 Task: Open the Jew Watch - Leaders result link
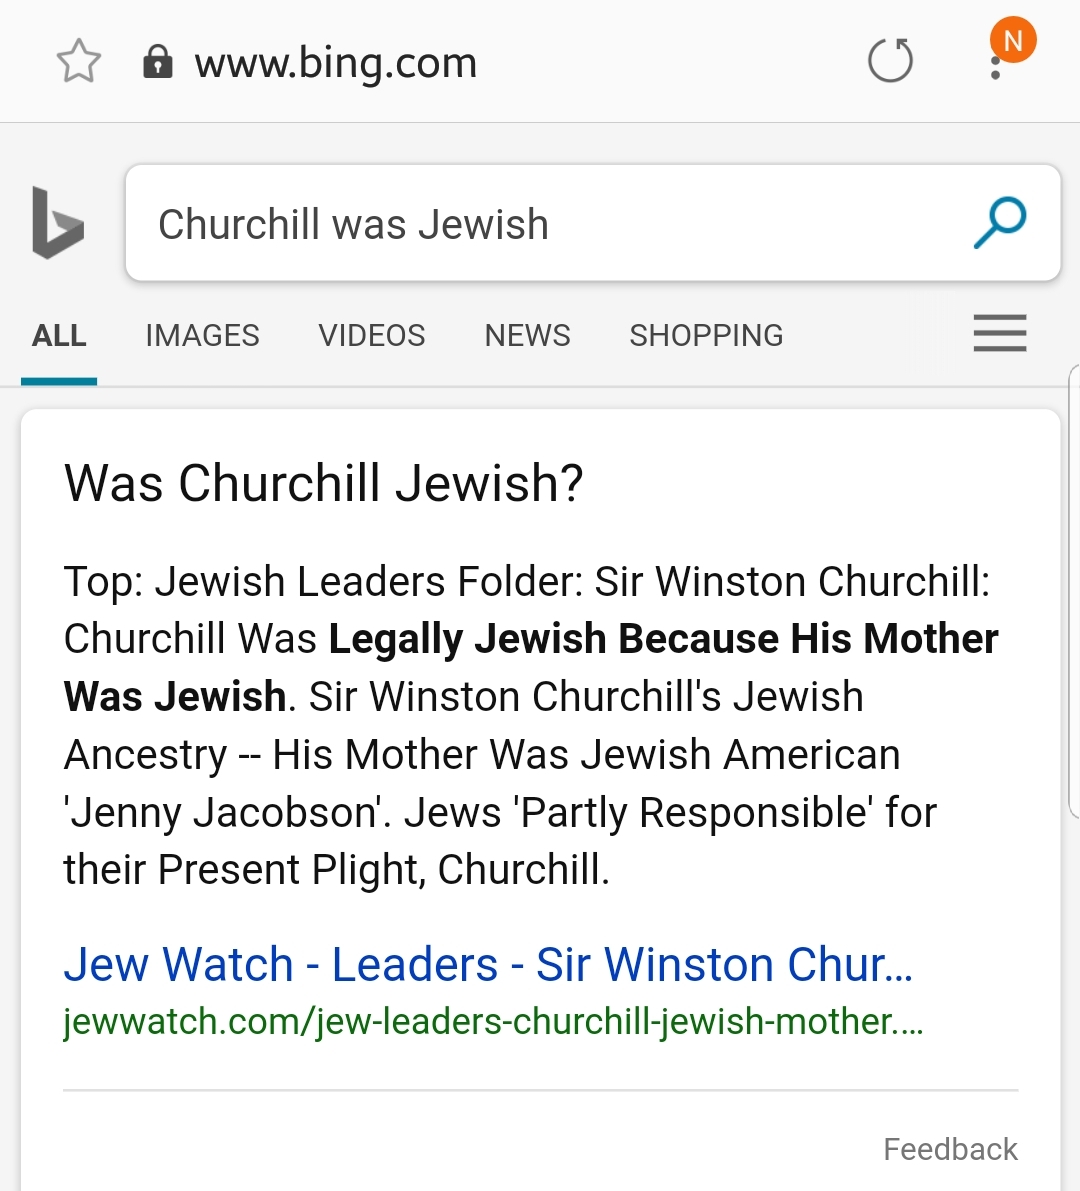pos(488,965)
